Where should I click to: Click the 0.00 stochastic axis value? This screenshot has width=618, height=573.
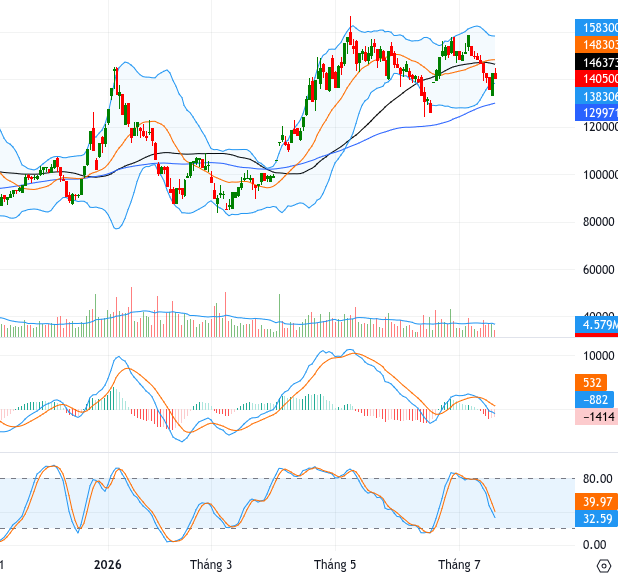tap(594, 545)
